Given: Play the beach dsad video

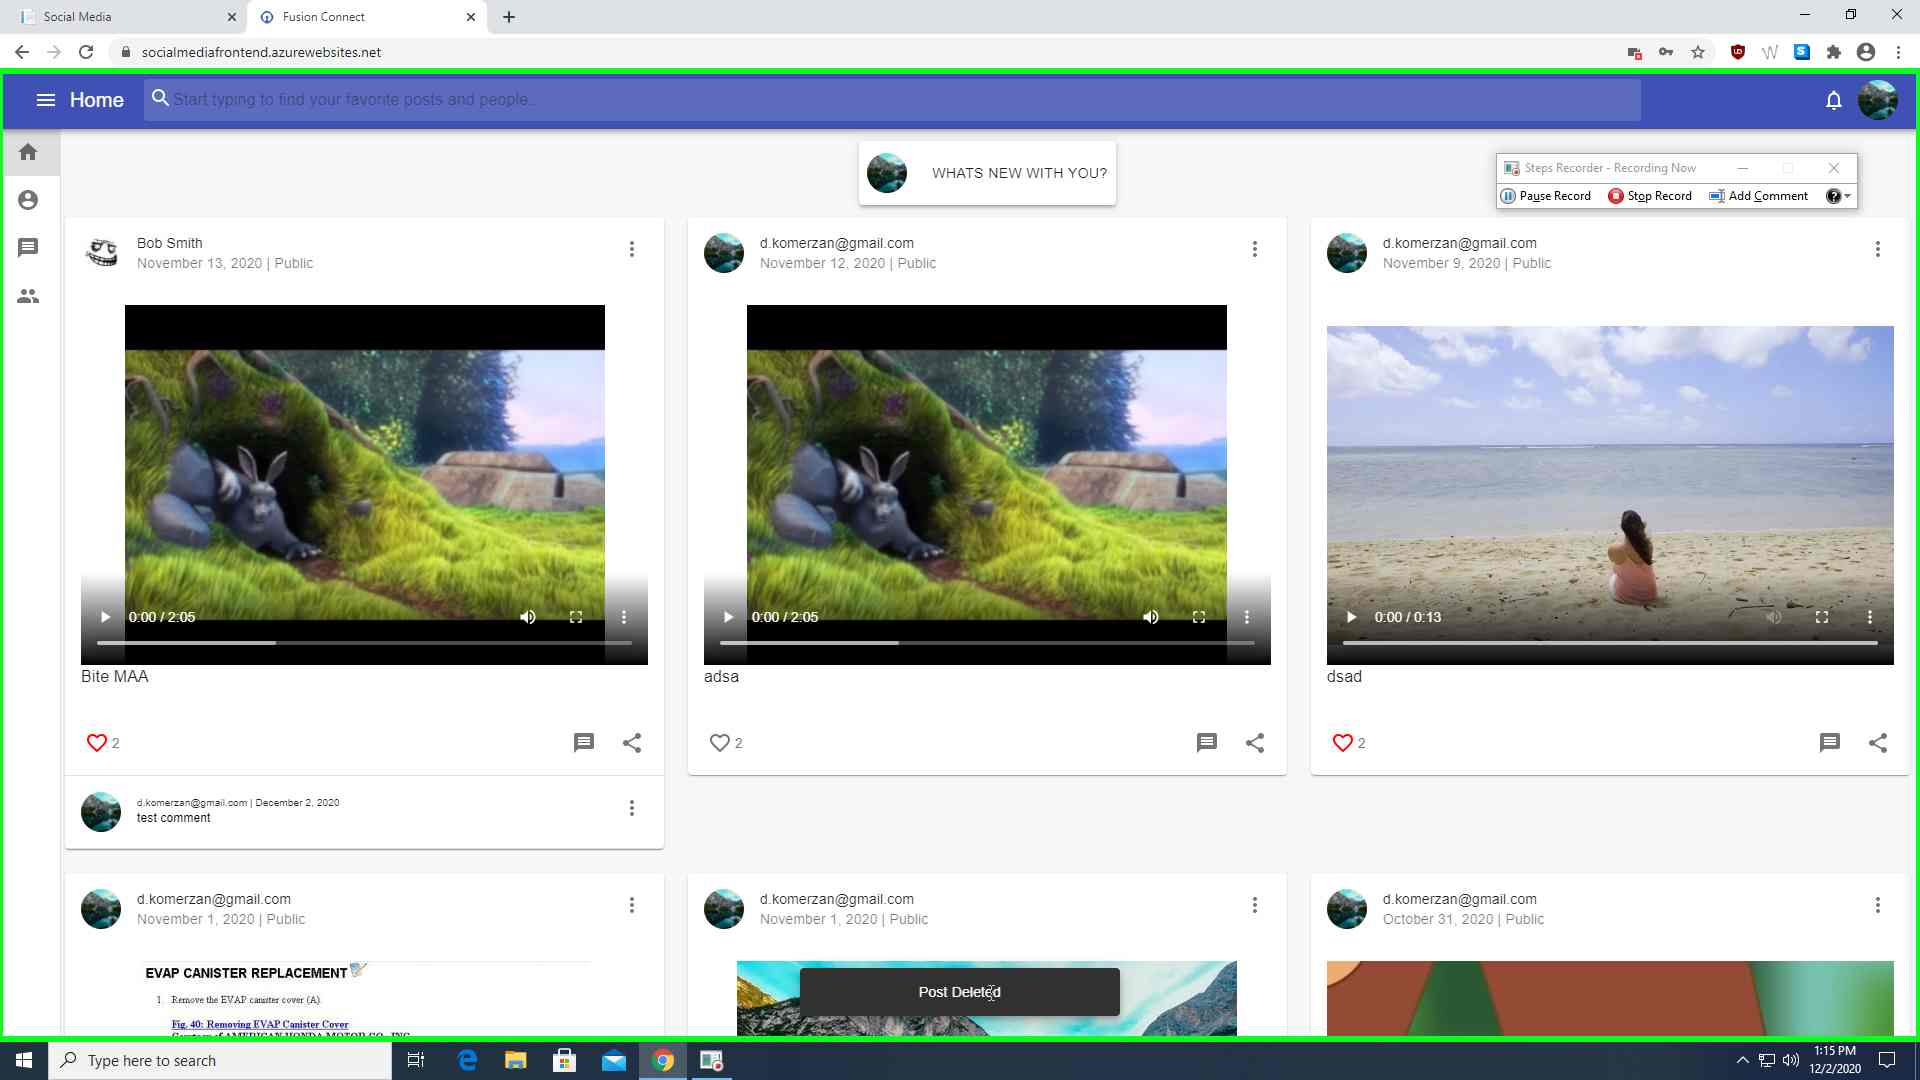Looking at the screenshot, I should (x=1351, y=617).
